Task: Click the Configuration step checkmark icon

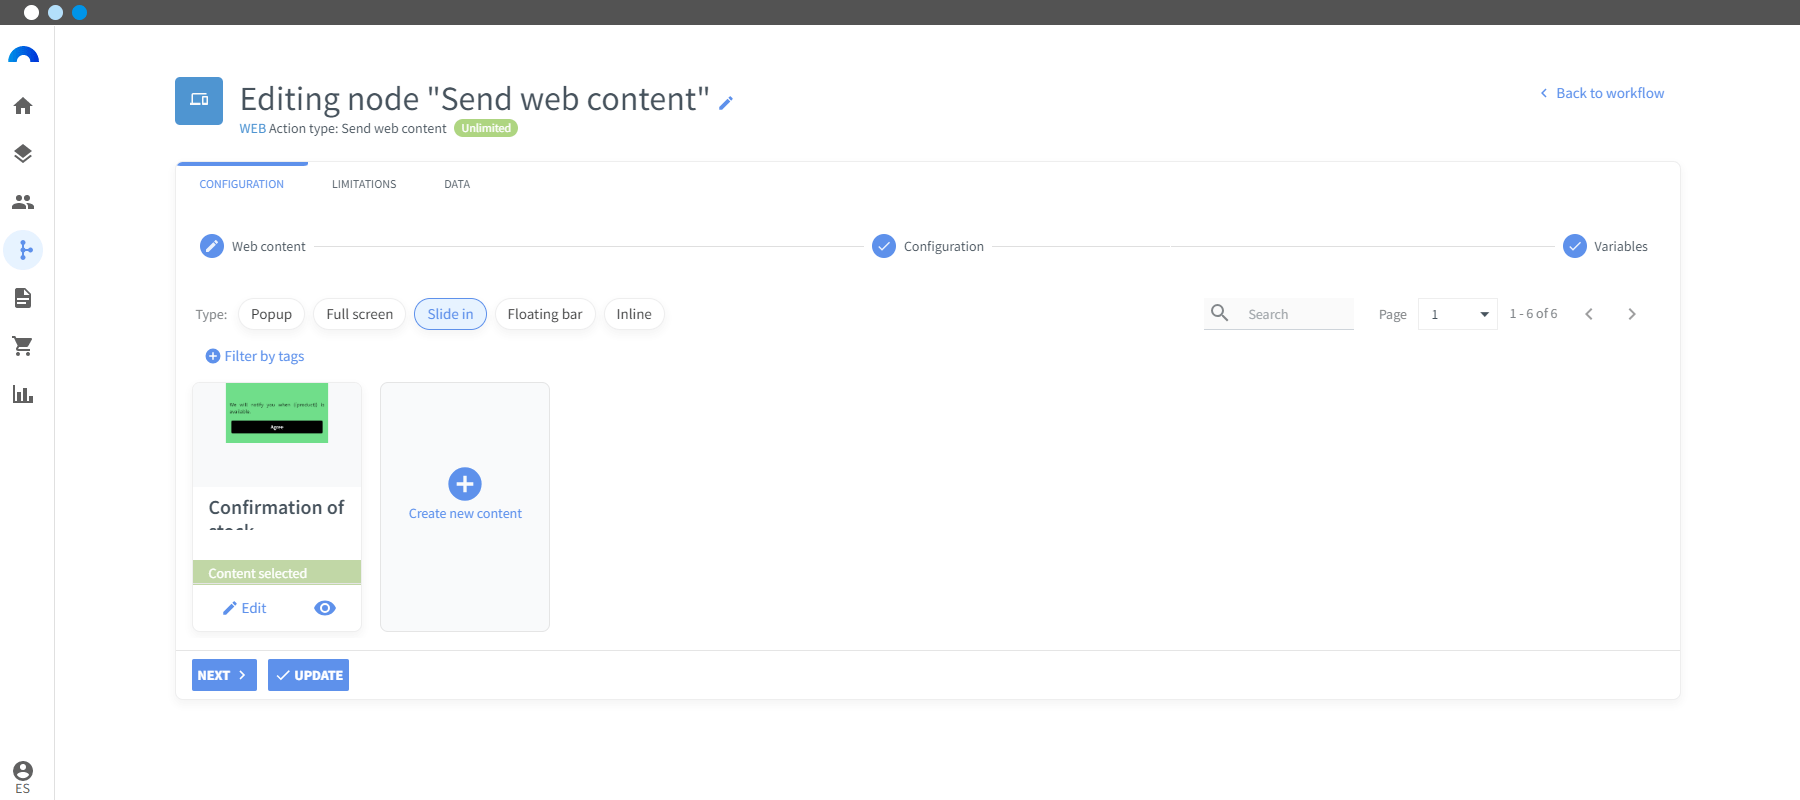Action: 884,246
